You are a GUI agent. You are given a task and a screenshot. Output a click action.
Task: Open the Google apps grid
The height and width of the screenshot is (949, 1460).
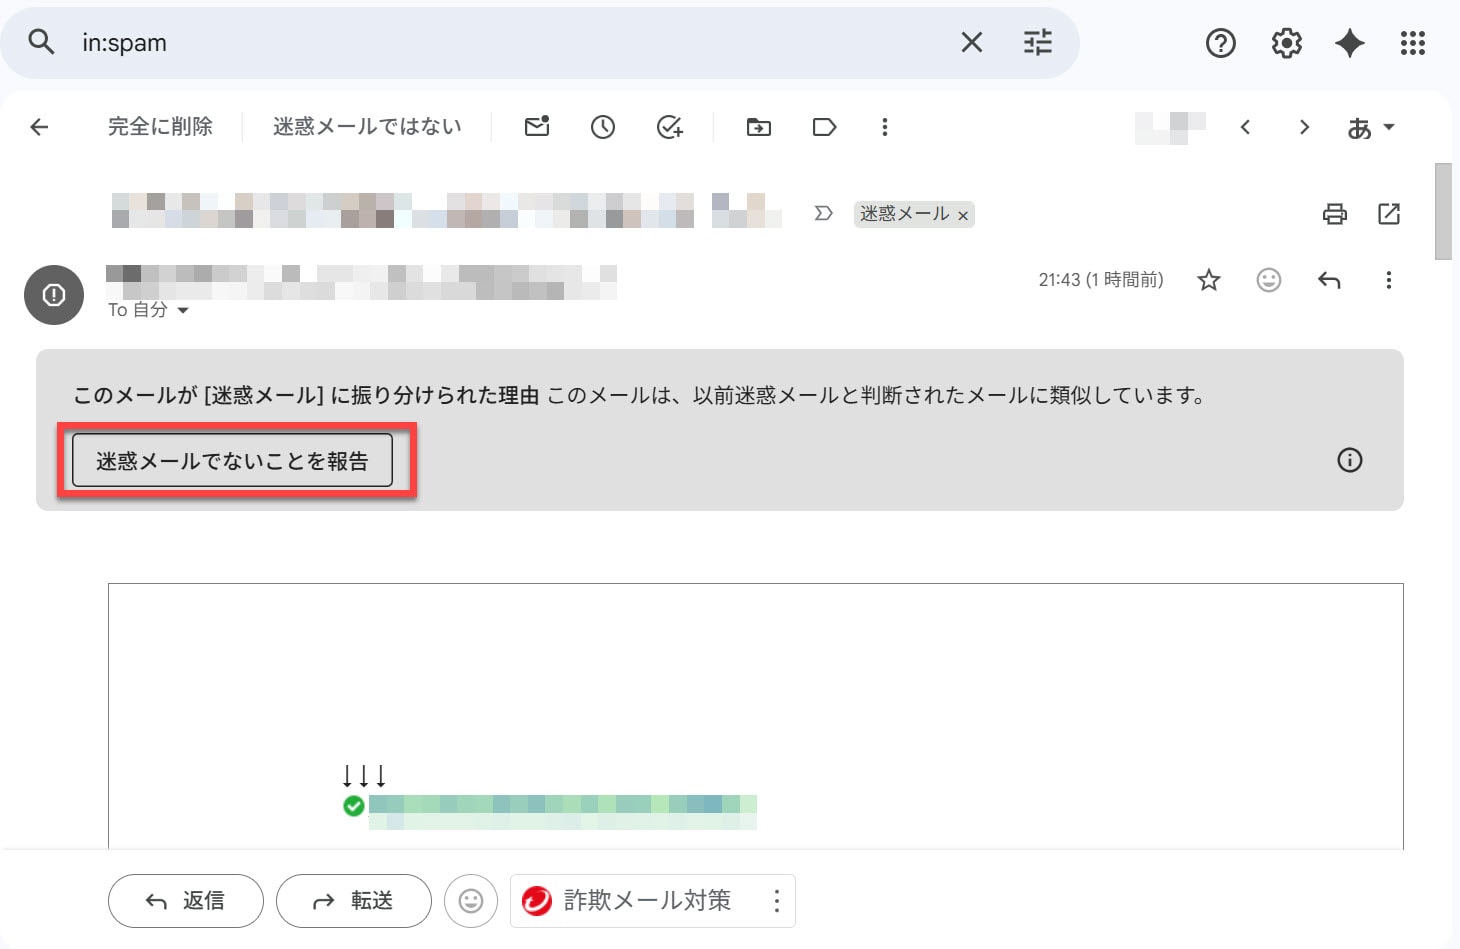click(1412, 43)
